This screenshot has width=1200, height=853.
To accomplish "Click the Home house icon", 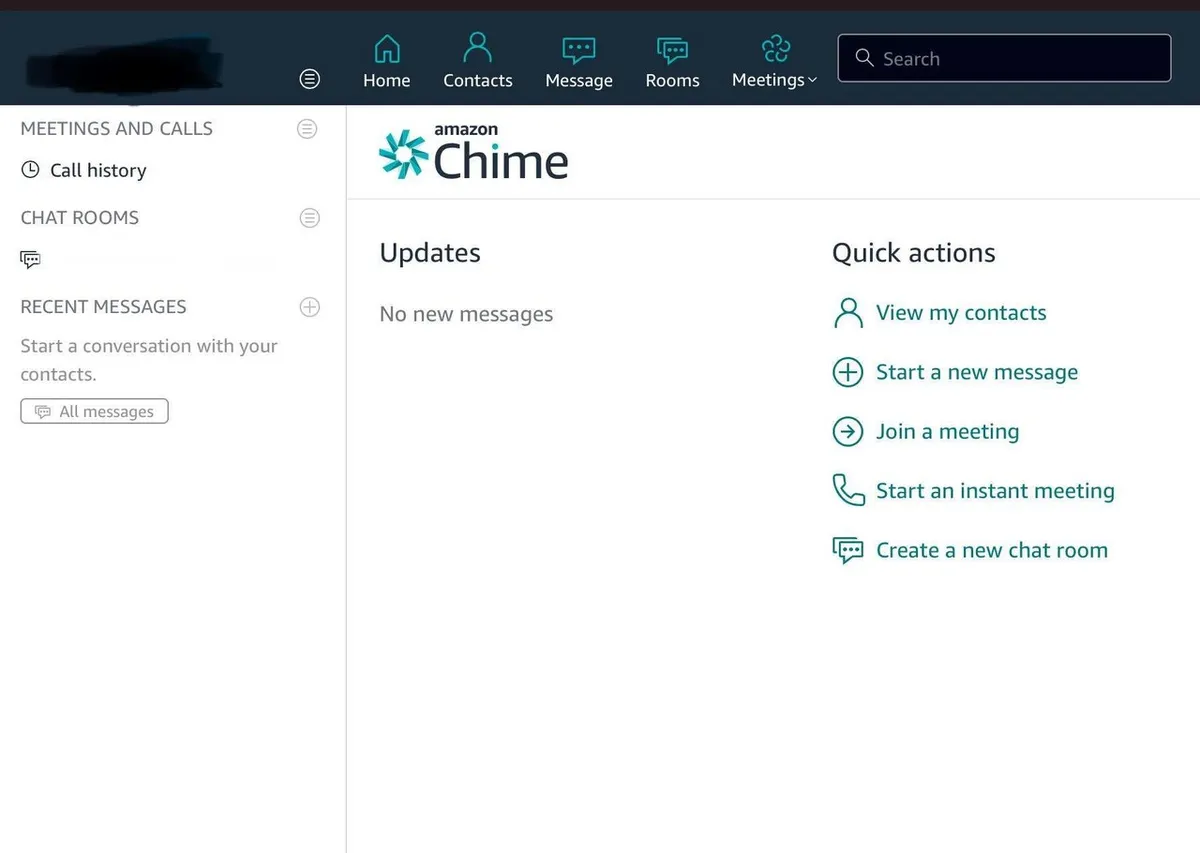I will click(386, 49).
